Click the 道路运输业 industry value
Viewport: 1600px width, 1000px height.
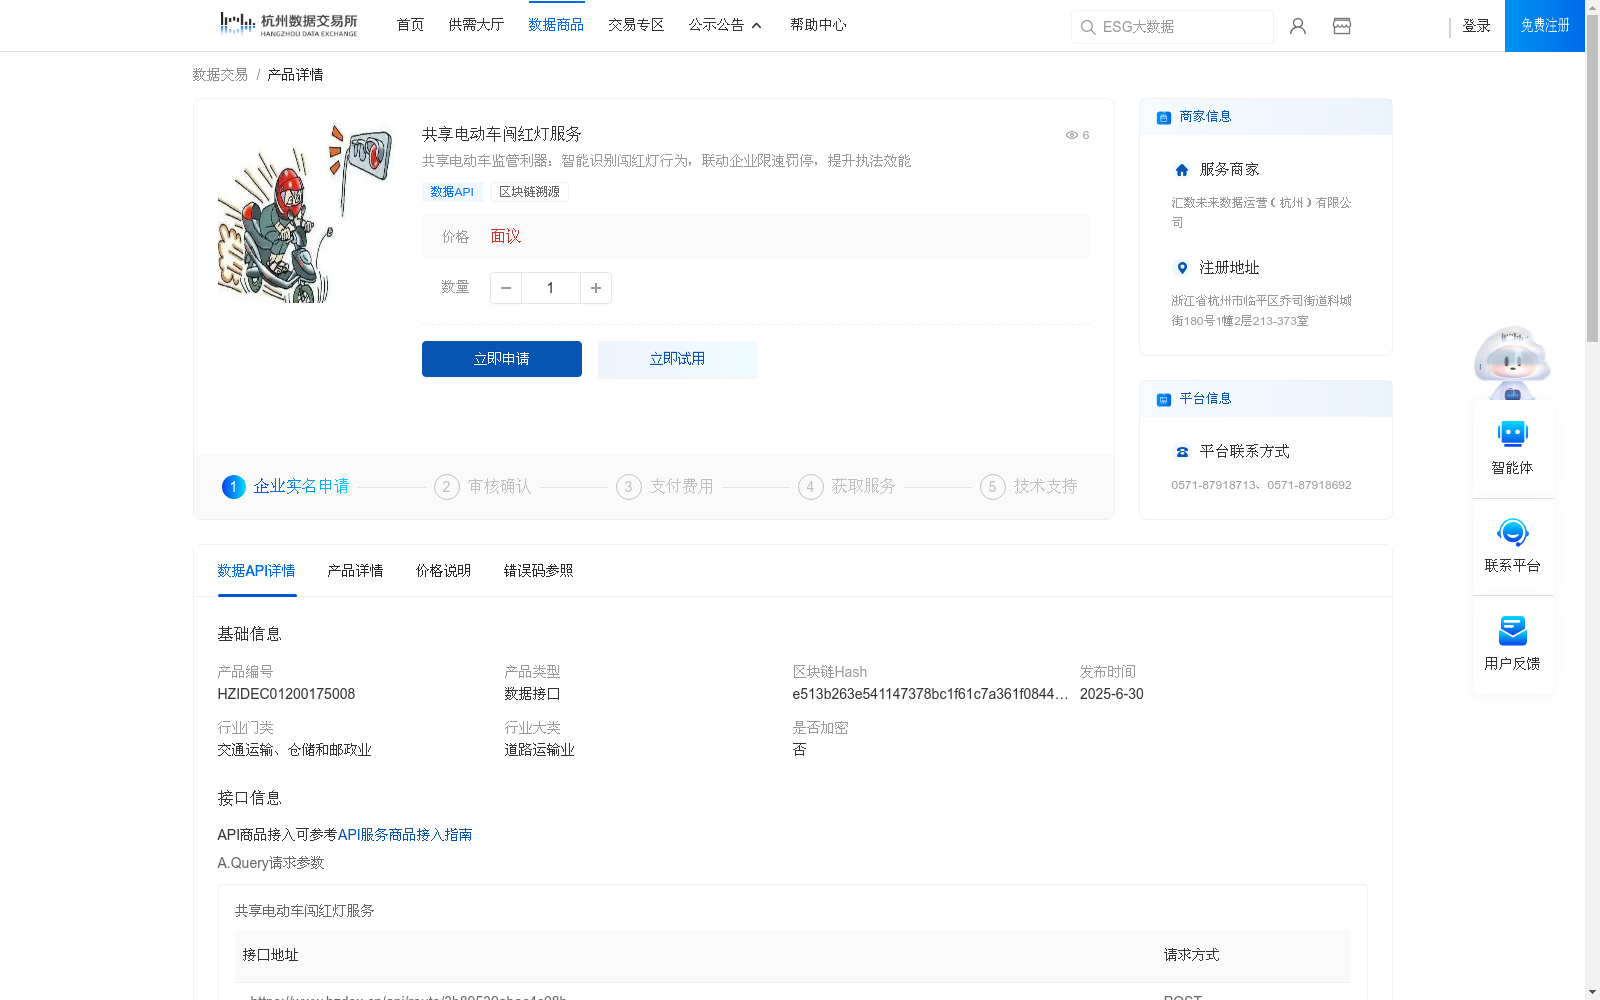[x=539, y=750]
